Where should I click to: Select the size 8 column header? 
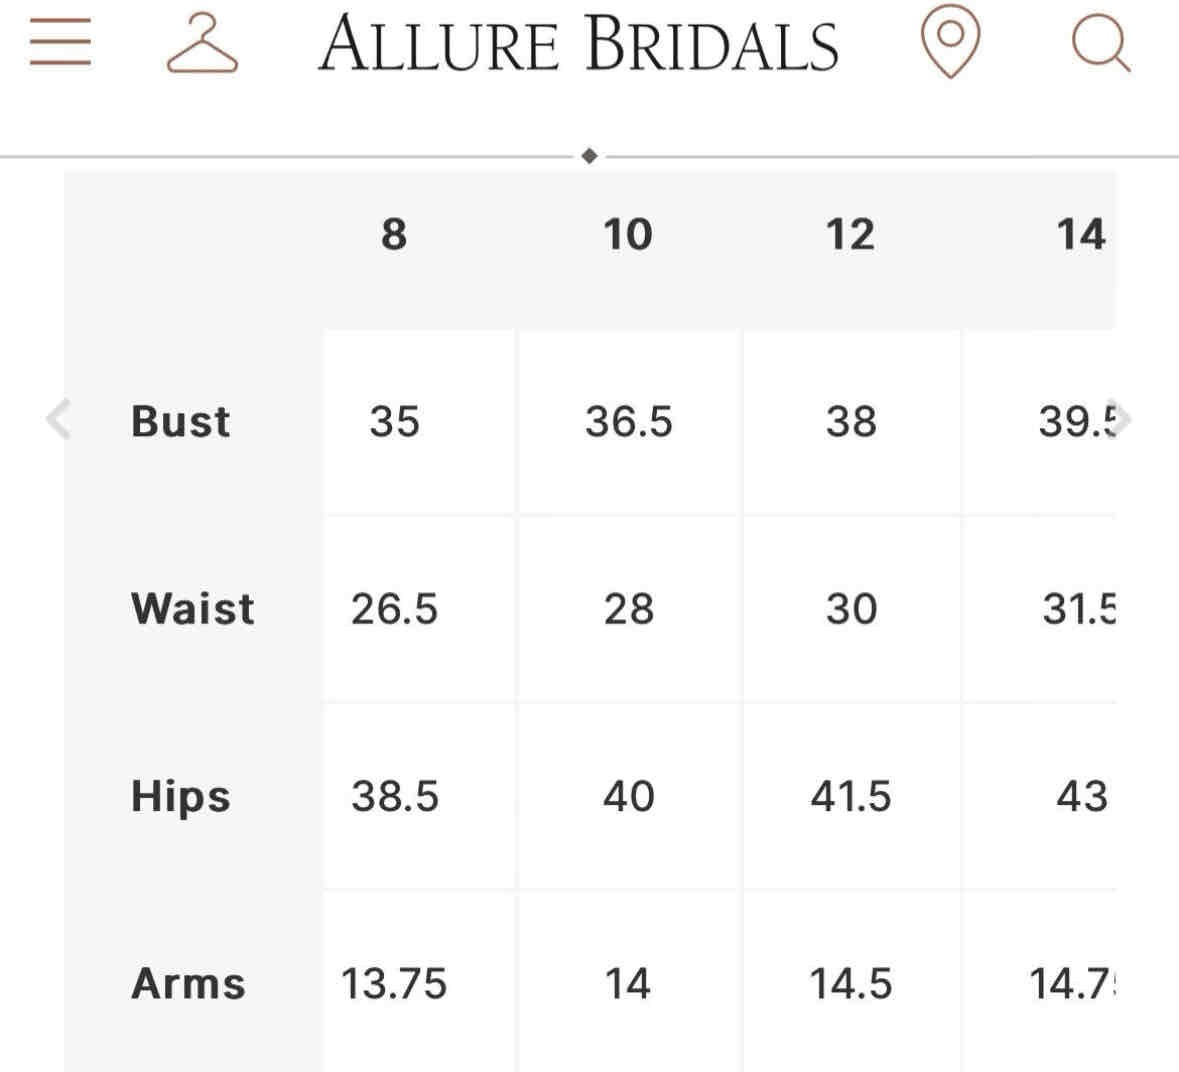coord(394,235)
